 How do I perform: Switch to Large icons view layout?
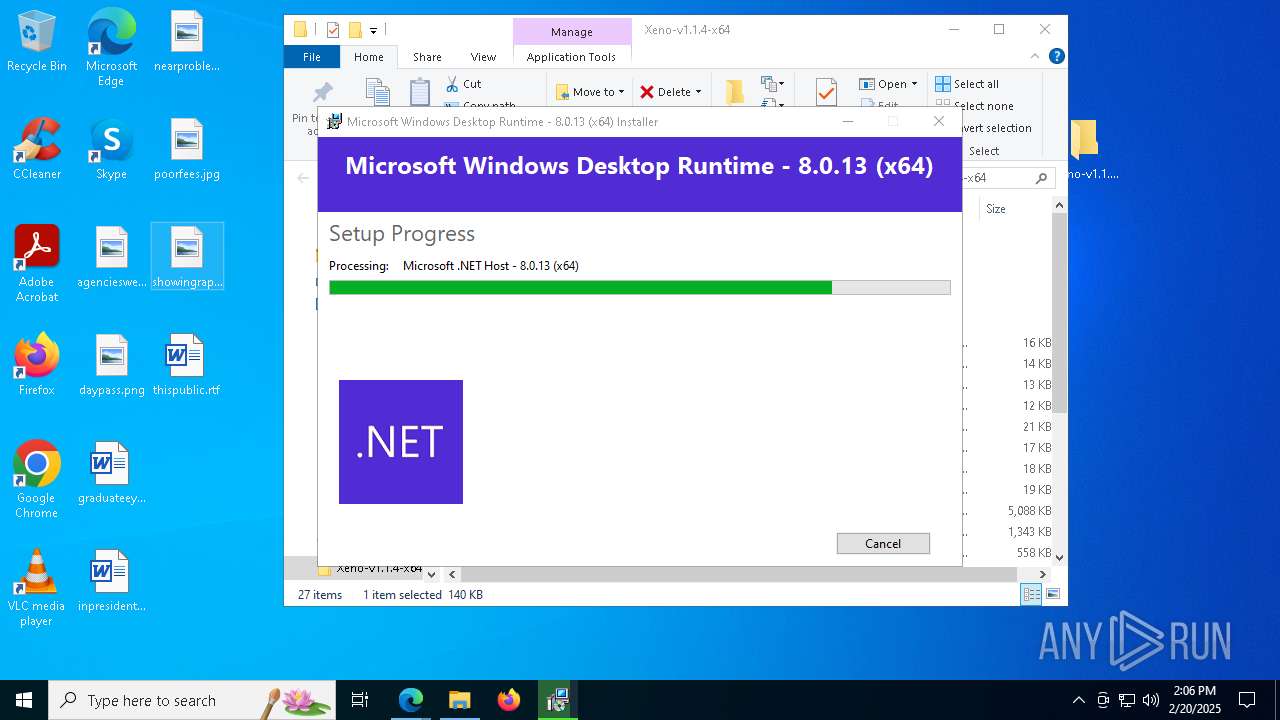click(x=1052, y=594)
